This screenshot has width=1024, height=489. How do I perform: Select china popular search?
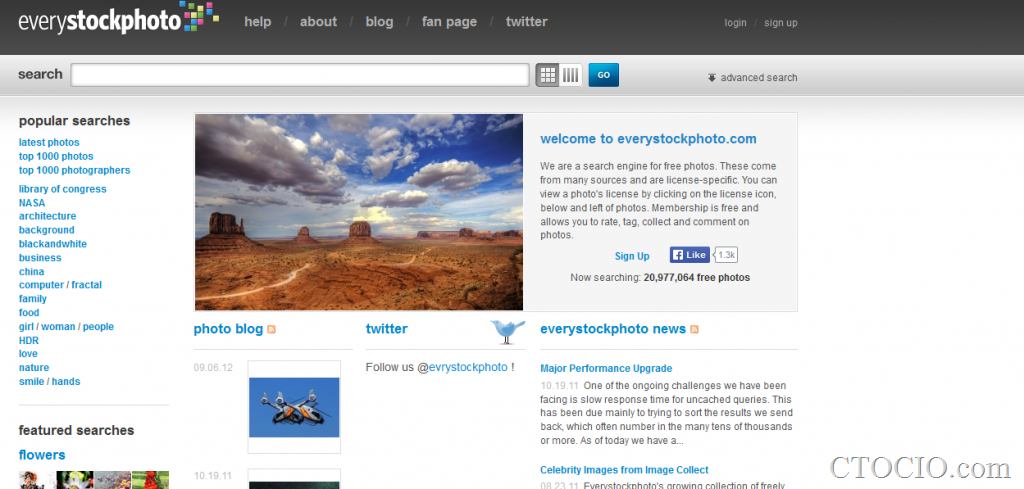point(31,272)
